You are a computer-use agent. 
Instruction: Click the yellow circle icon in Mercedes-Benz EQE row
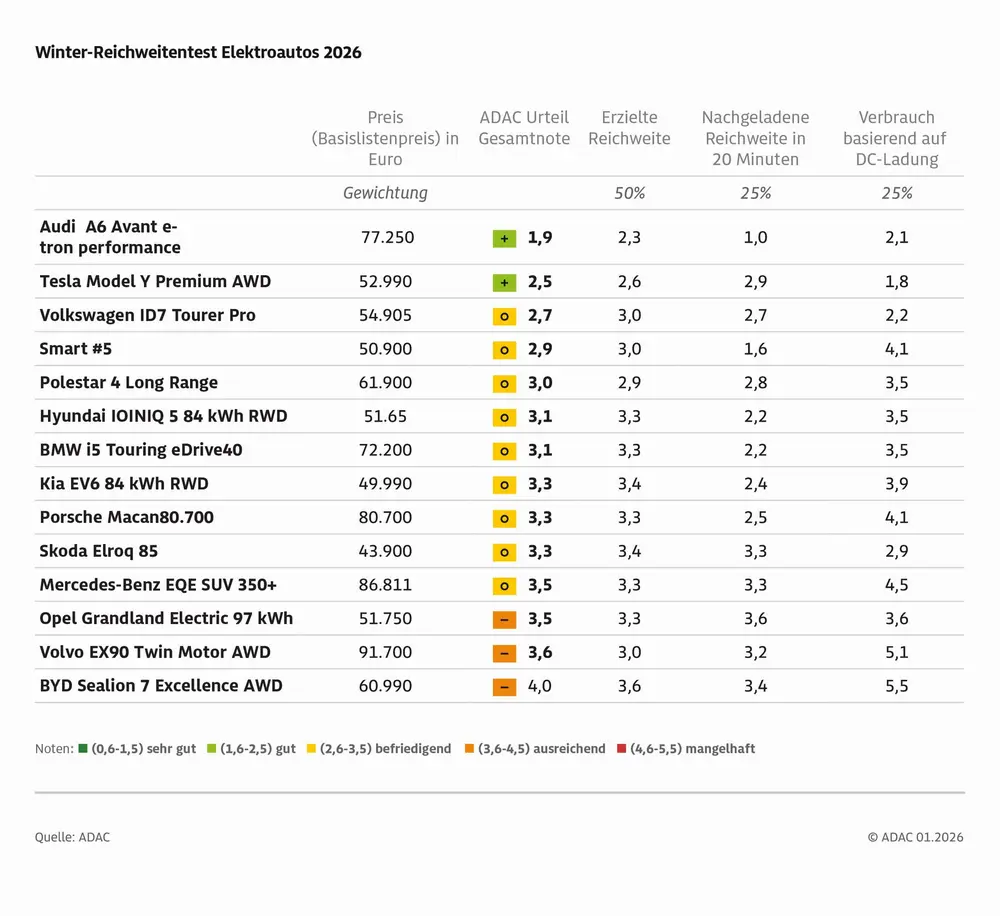pos(504,585)
